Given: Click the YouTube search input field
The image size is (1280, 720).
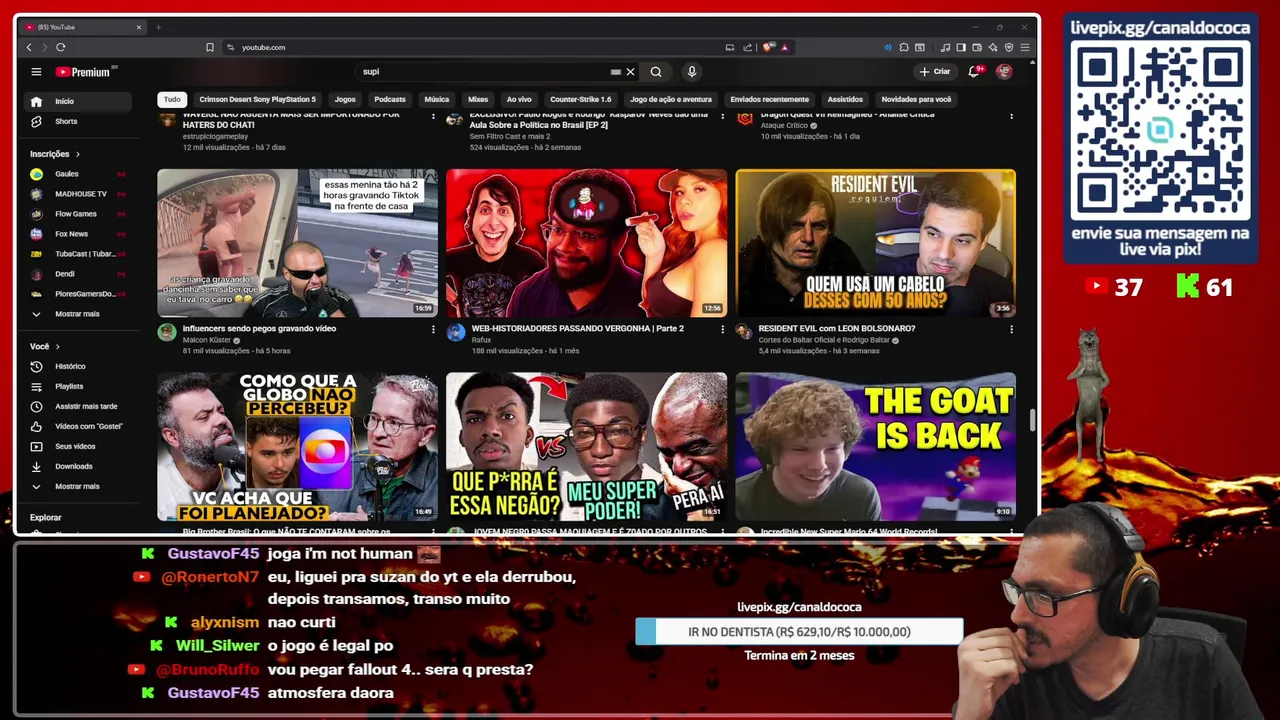Looking at the screenshot, I should [485, 72].
